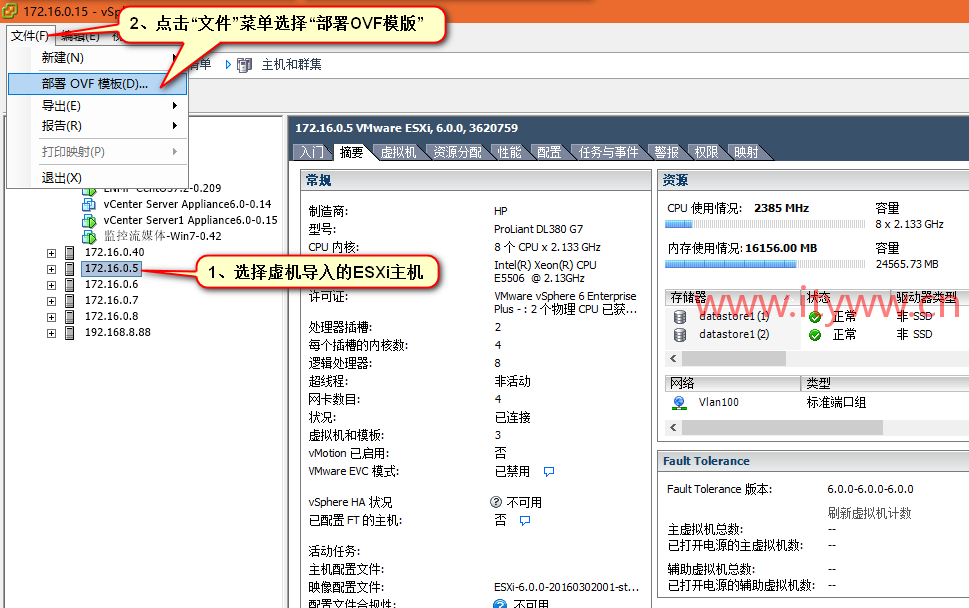The image size is (969, 608).
Task: Click the 主机和群集 inventory icon
Action: click(x=245, y=65)
